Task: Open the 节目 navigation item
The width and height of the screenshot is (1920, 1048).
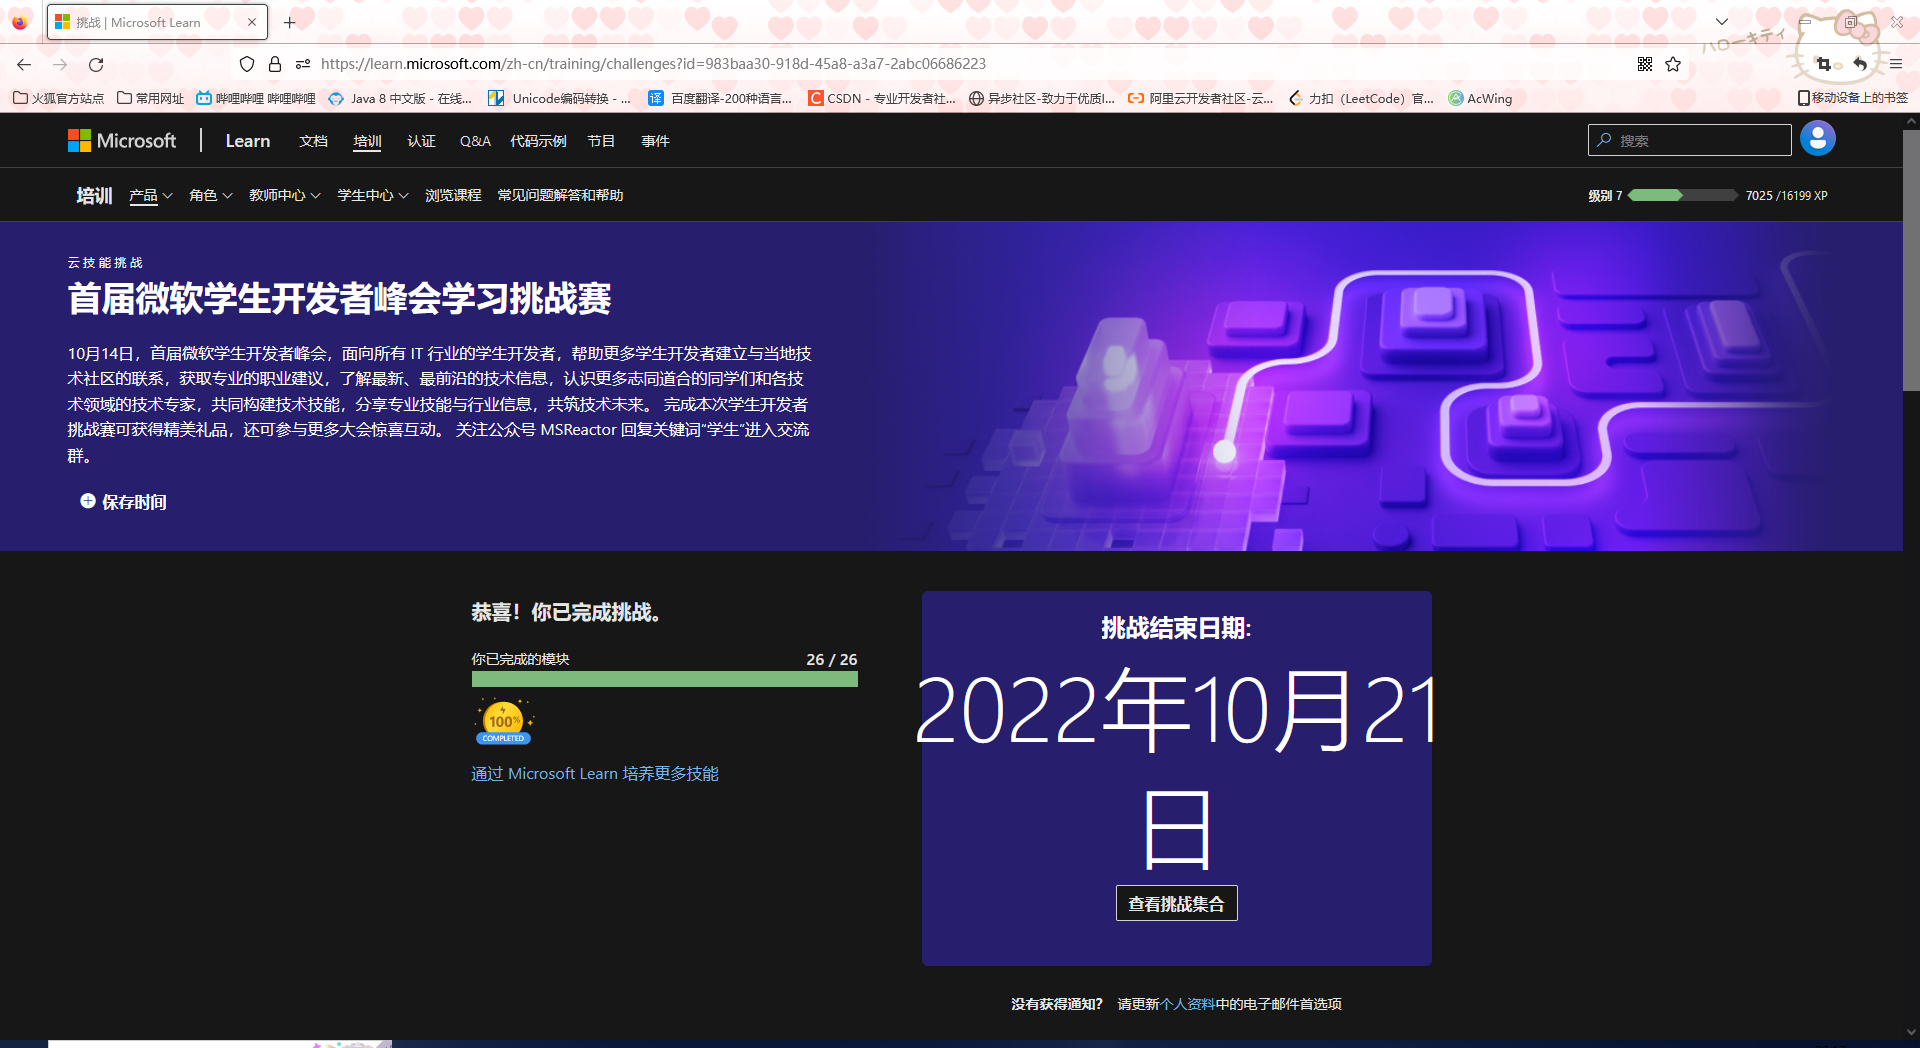Action: (x=601, y=141)
